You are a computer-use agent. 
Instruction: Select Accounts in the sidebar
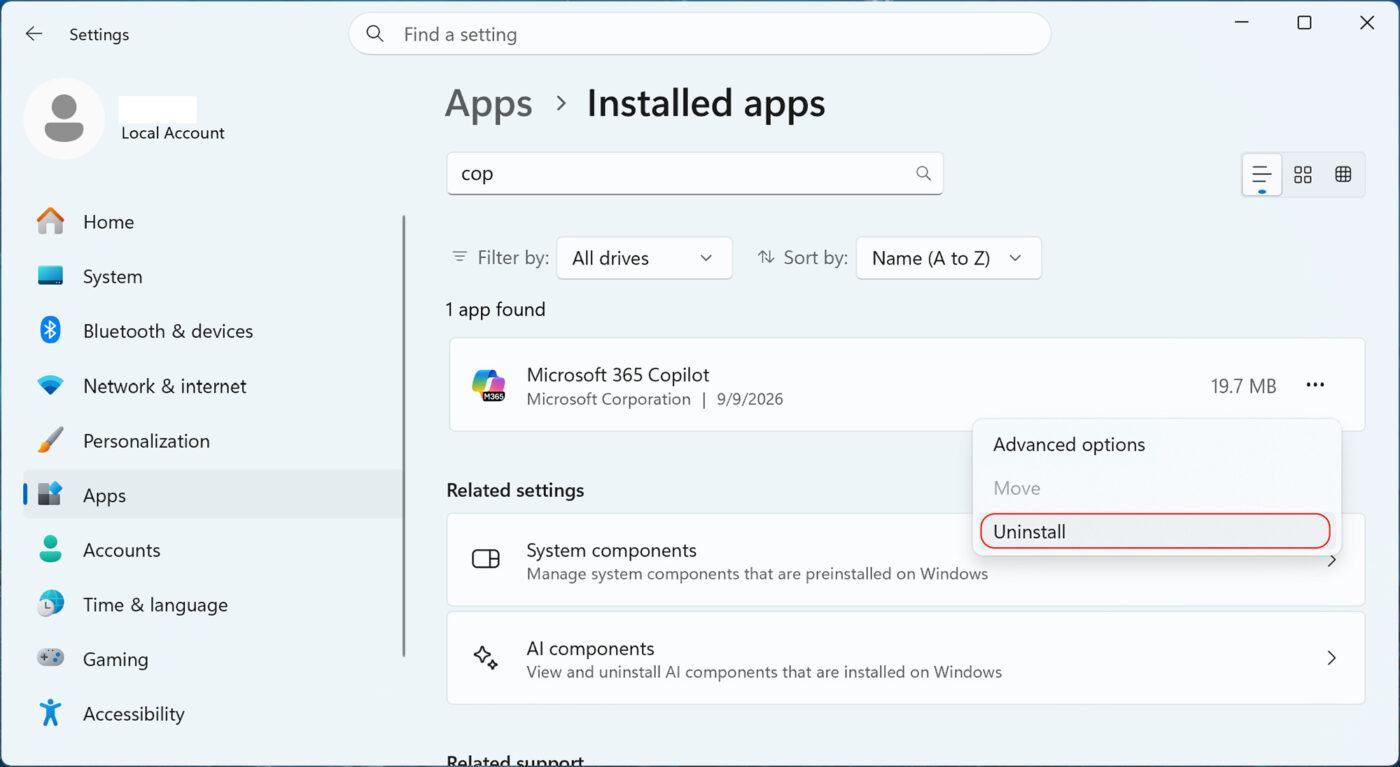click(212, 549)
